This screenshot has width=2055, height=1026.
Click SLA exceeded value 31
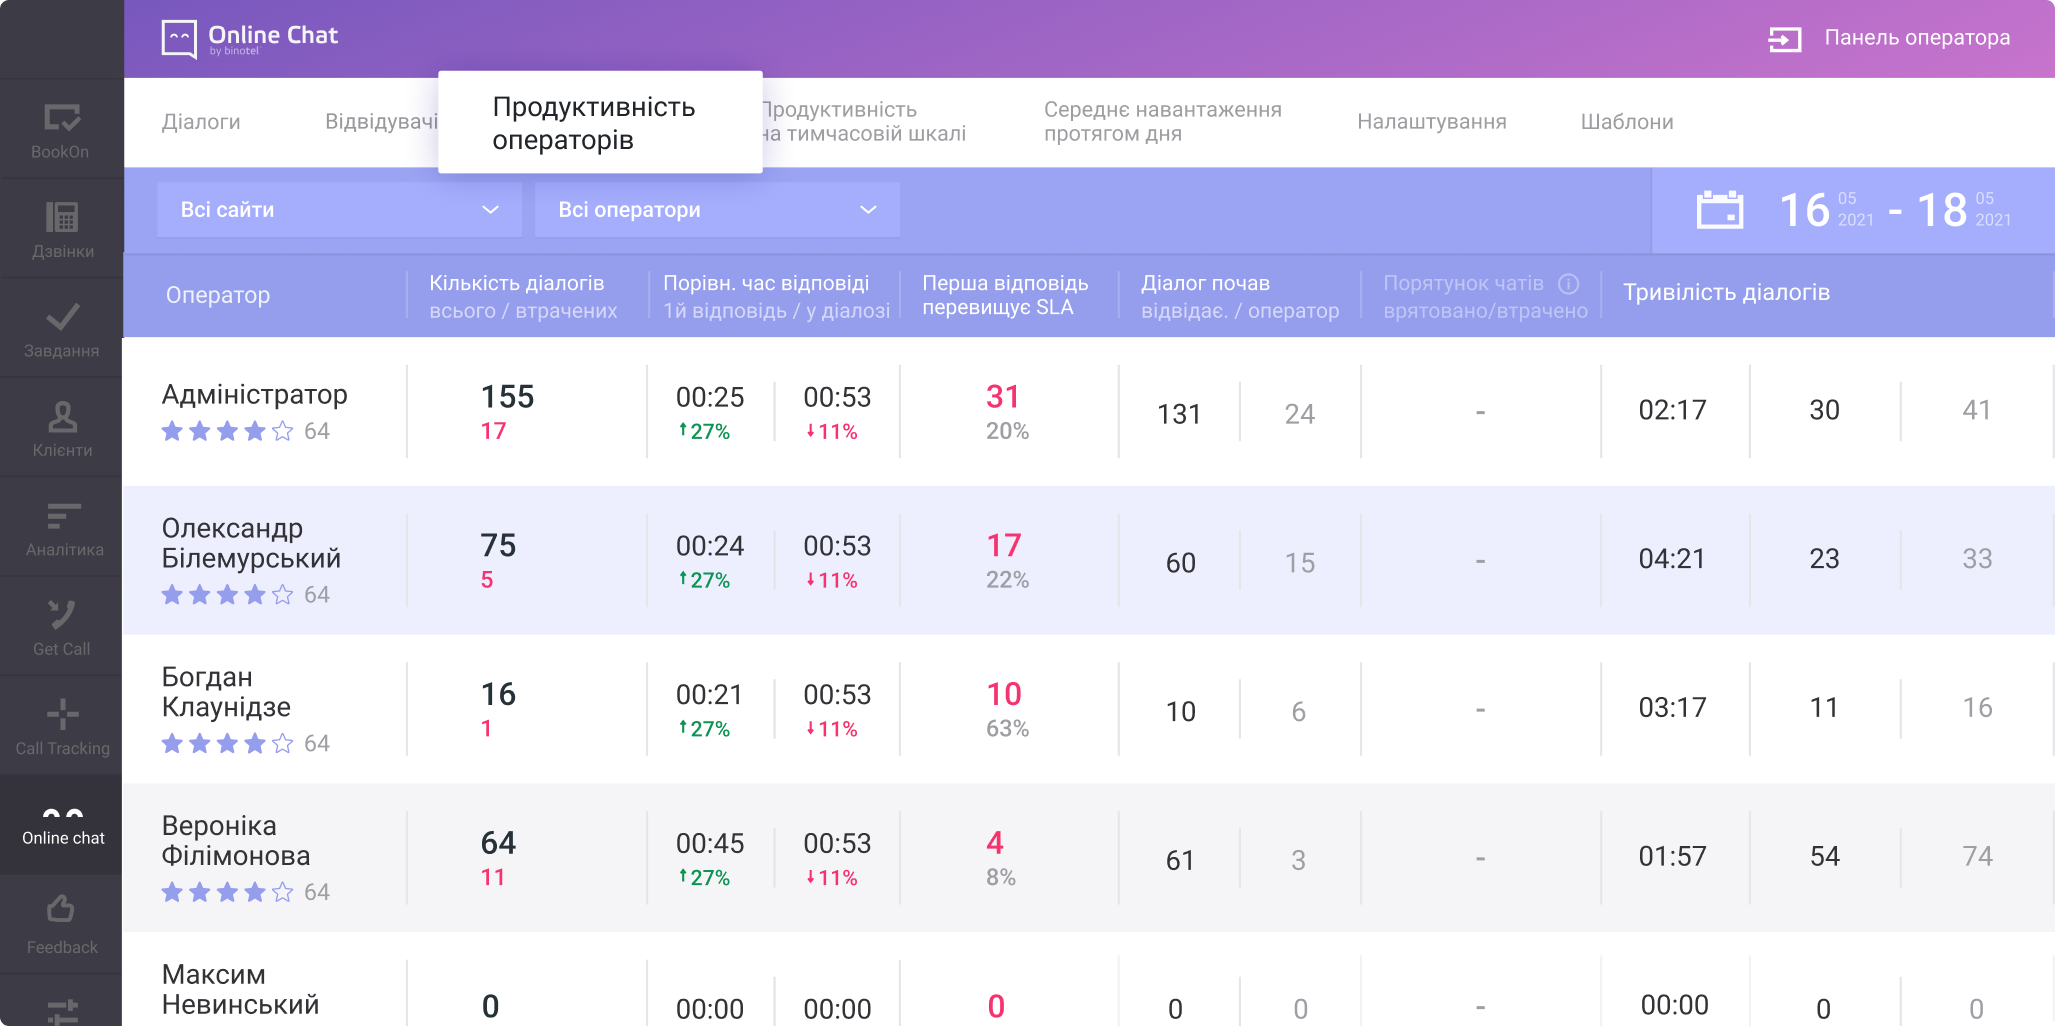[x=1003, y=397]
